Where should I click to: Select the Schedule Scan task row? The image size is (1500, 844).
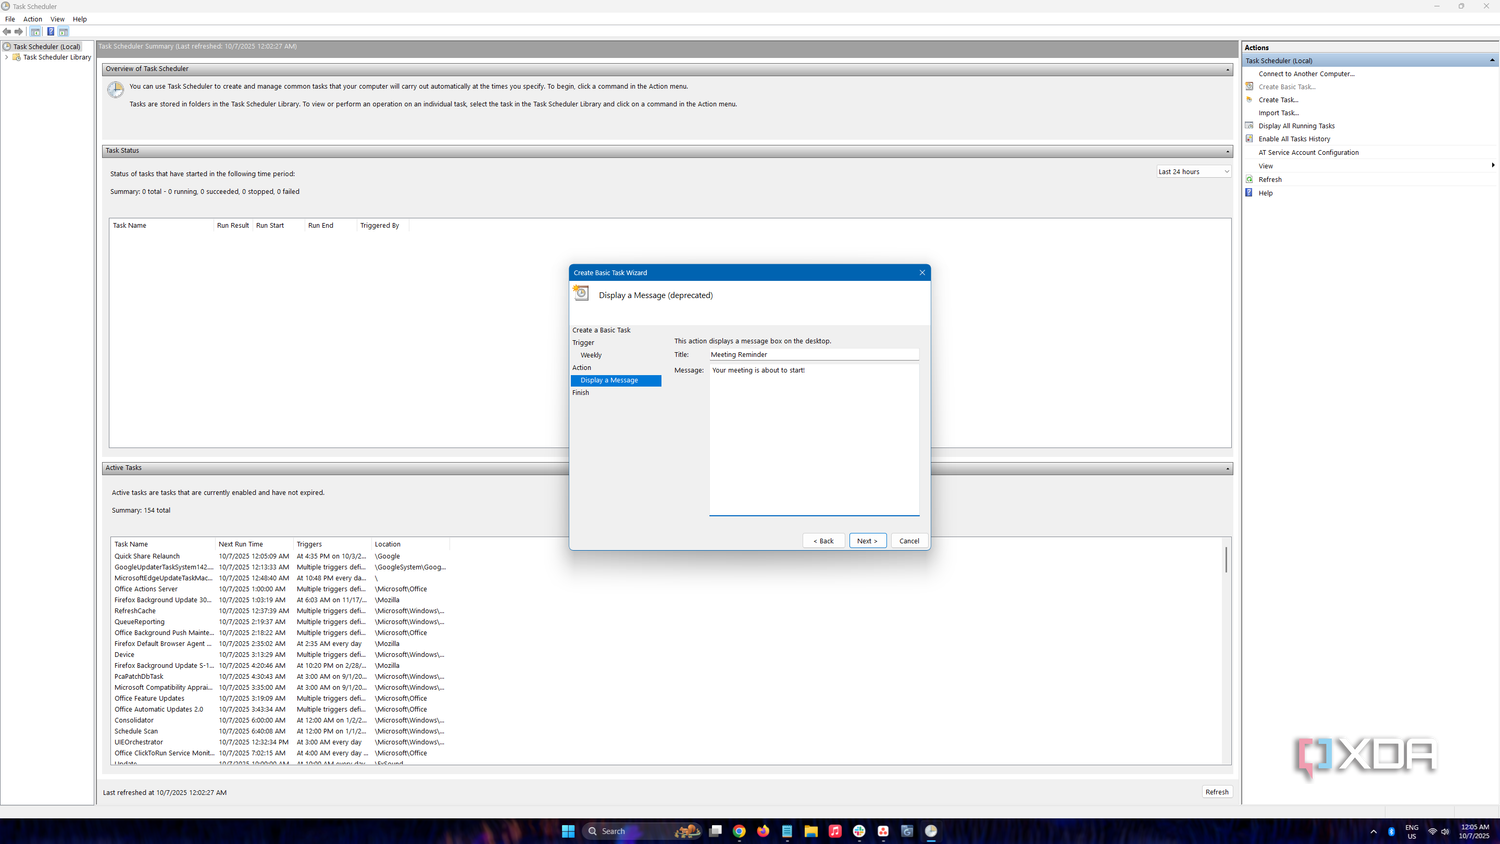pos(280,731)
